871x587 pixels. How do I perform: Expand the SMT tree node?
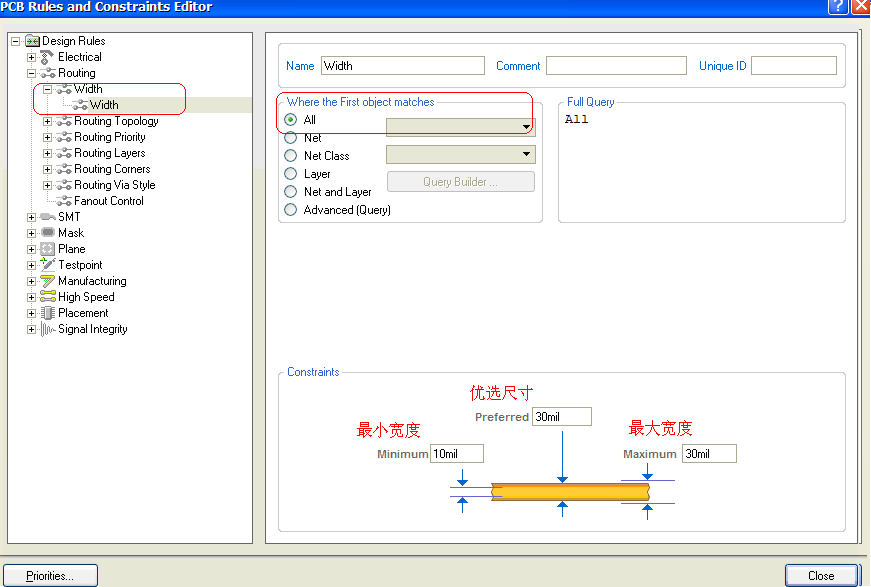coord(32,218)
